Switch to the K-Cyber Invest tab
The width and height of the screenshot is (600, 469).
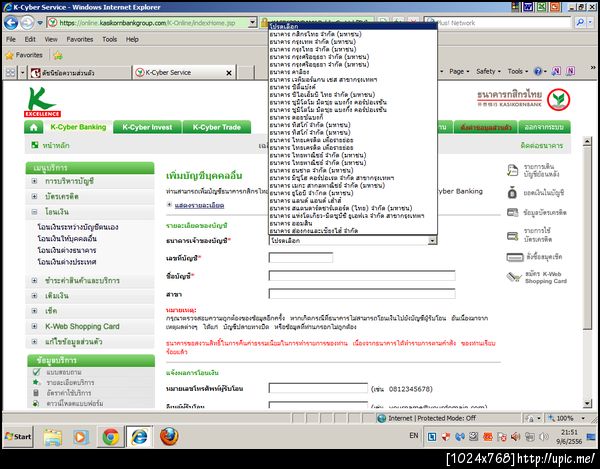tap(147, 127)
